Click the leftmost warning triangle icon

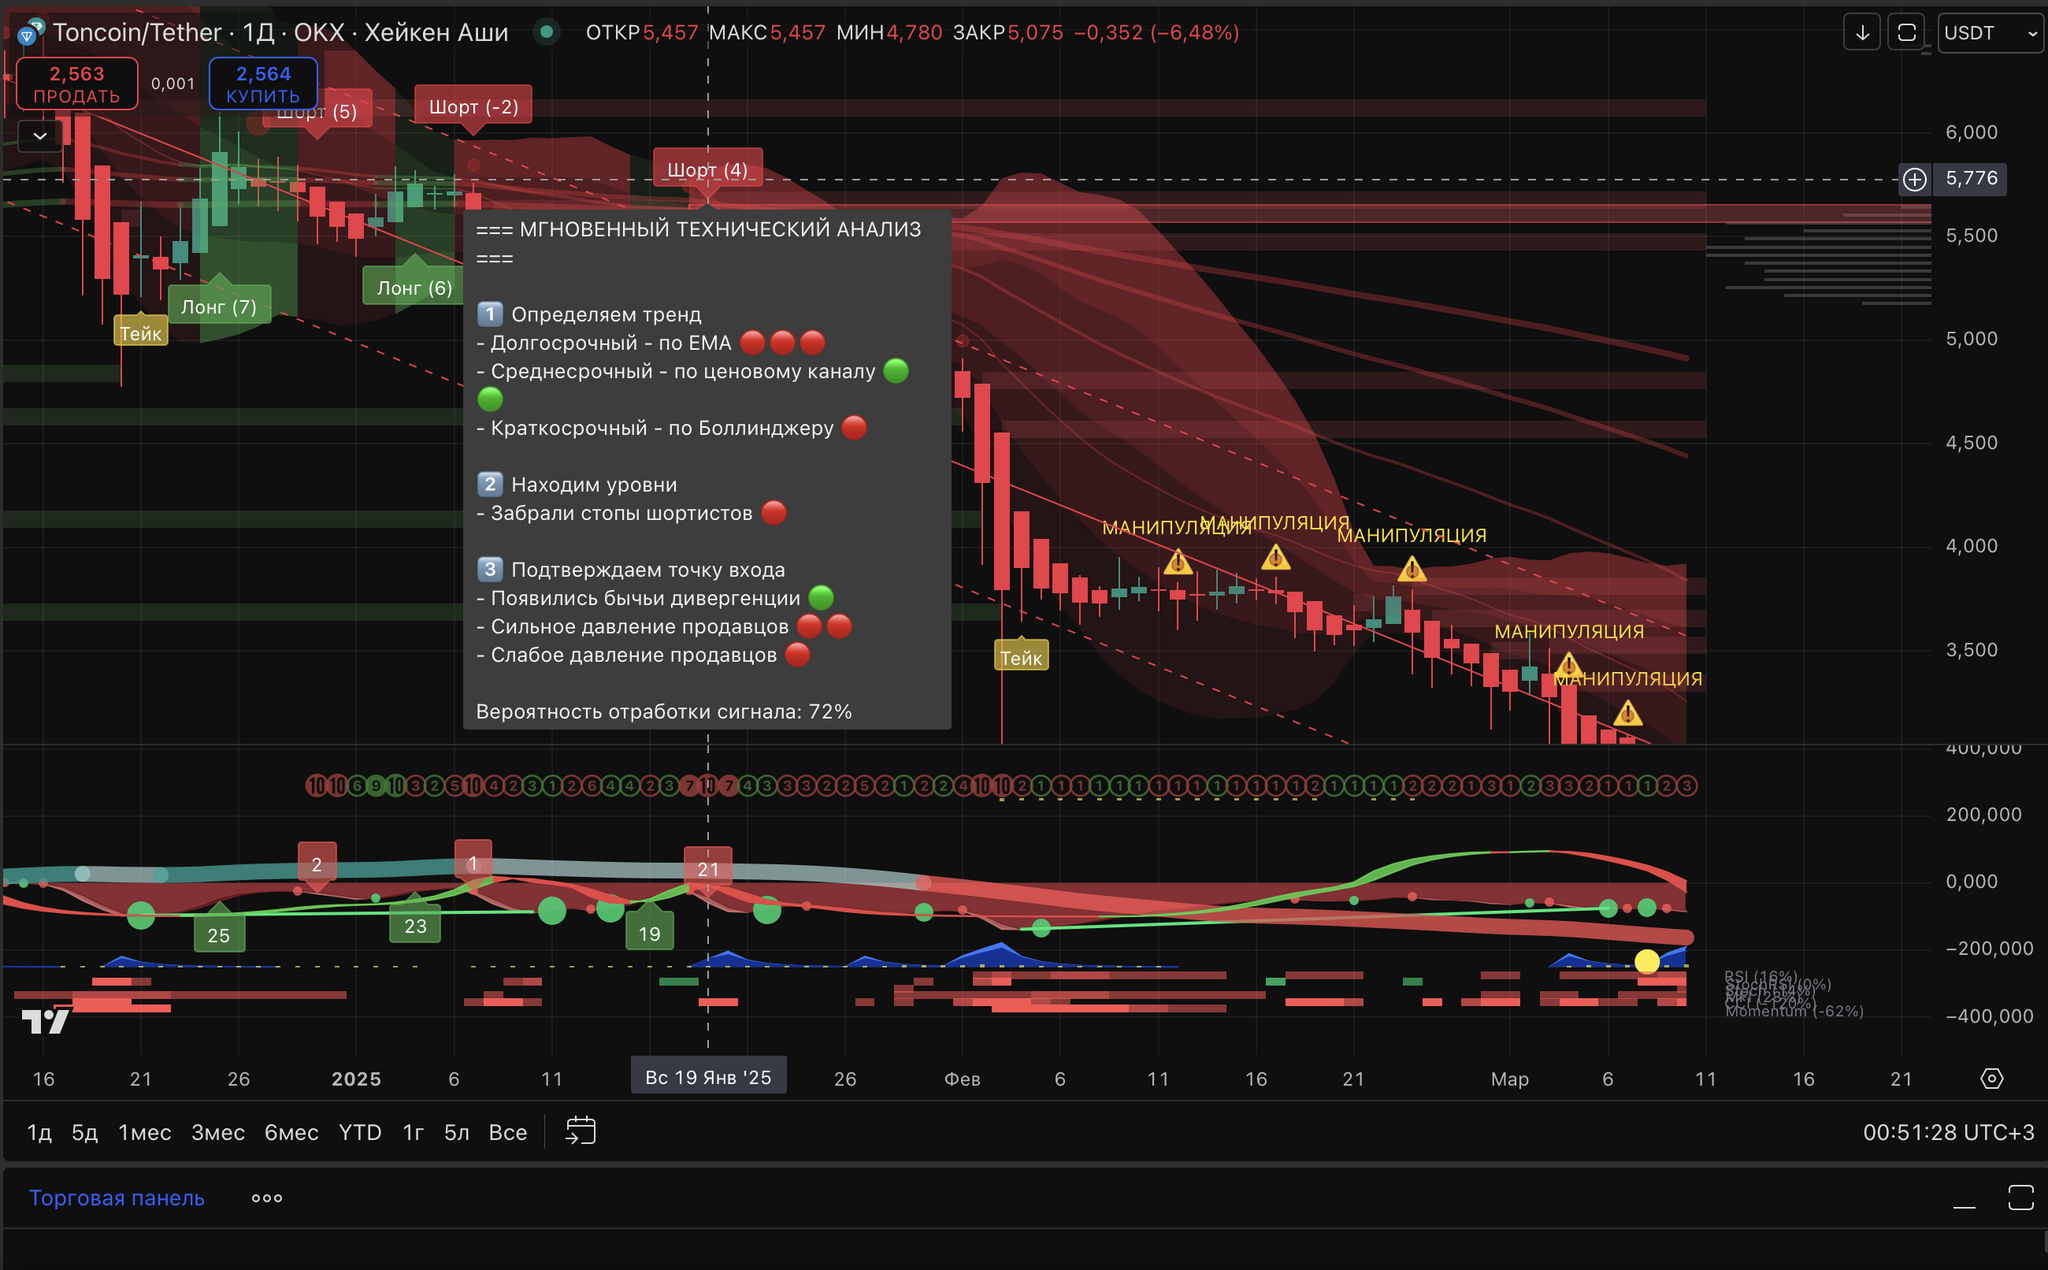pos(1178,562)
